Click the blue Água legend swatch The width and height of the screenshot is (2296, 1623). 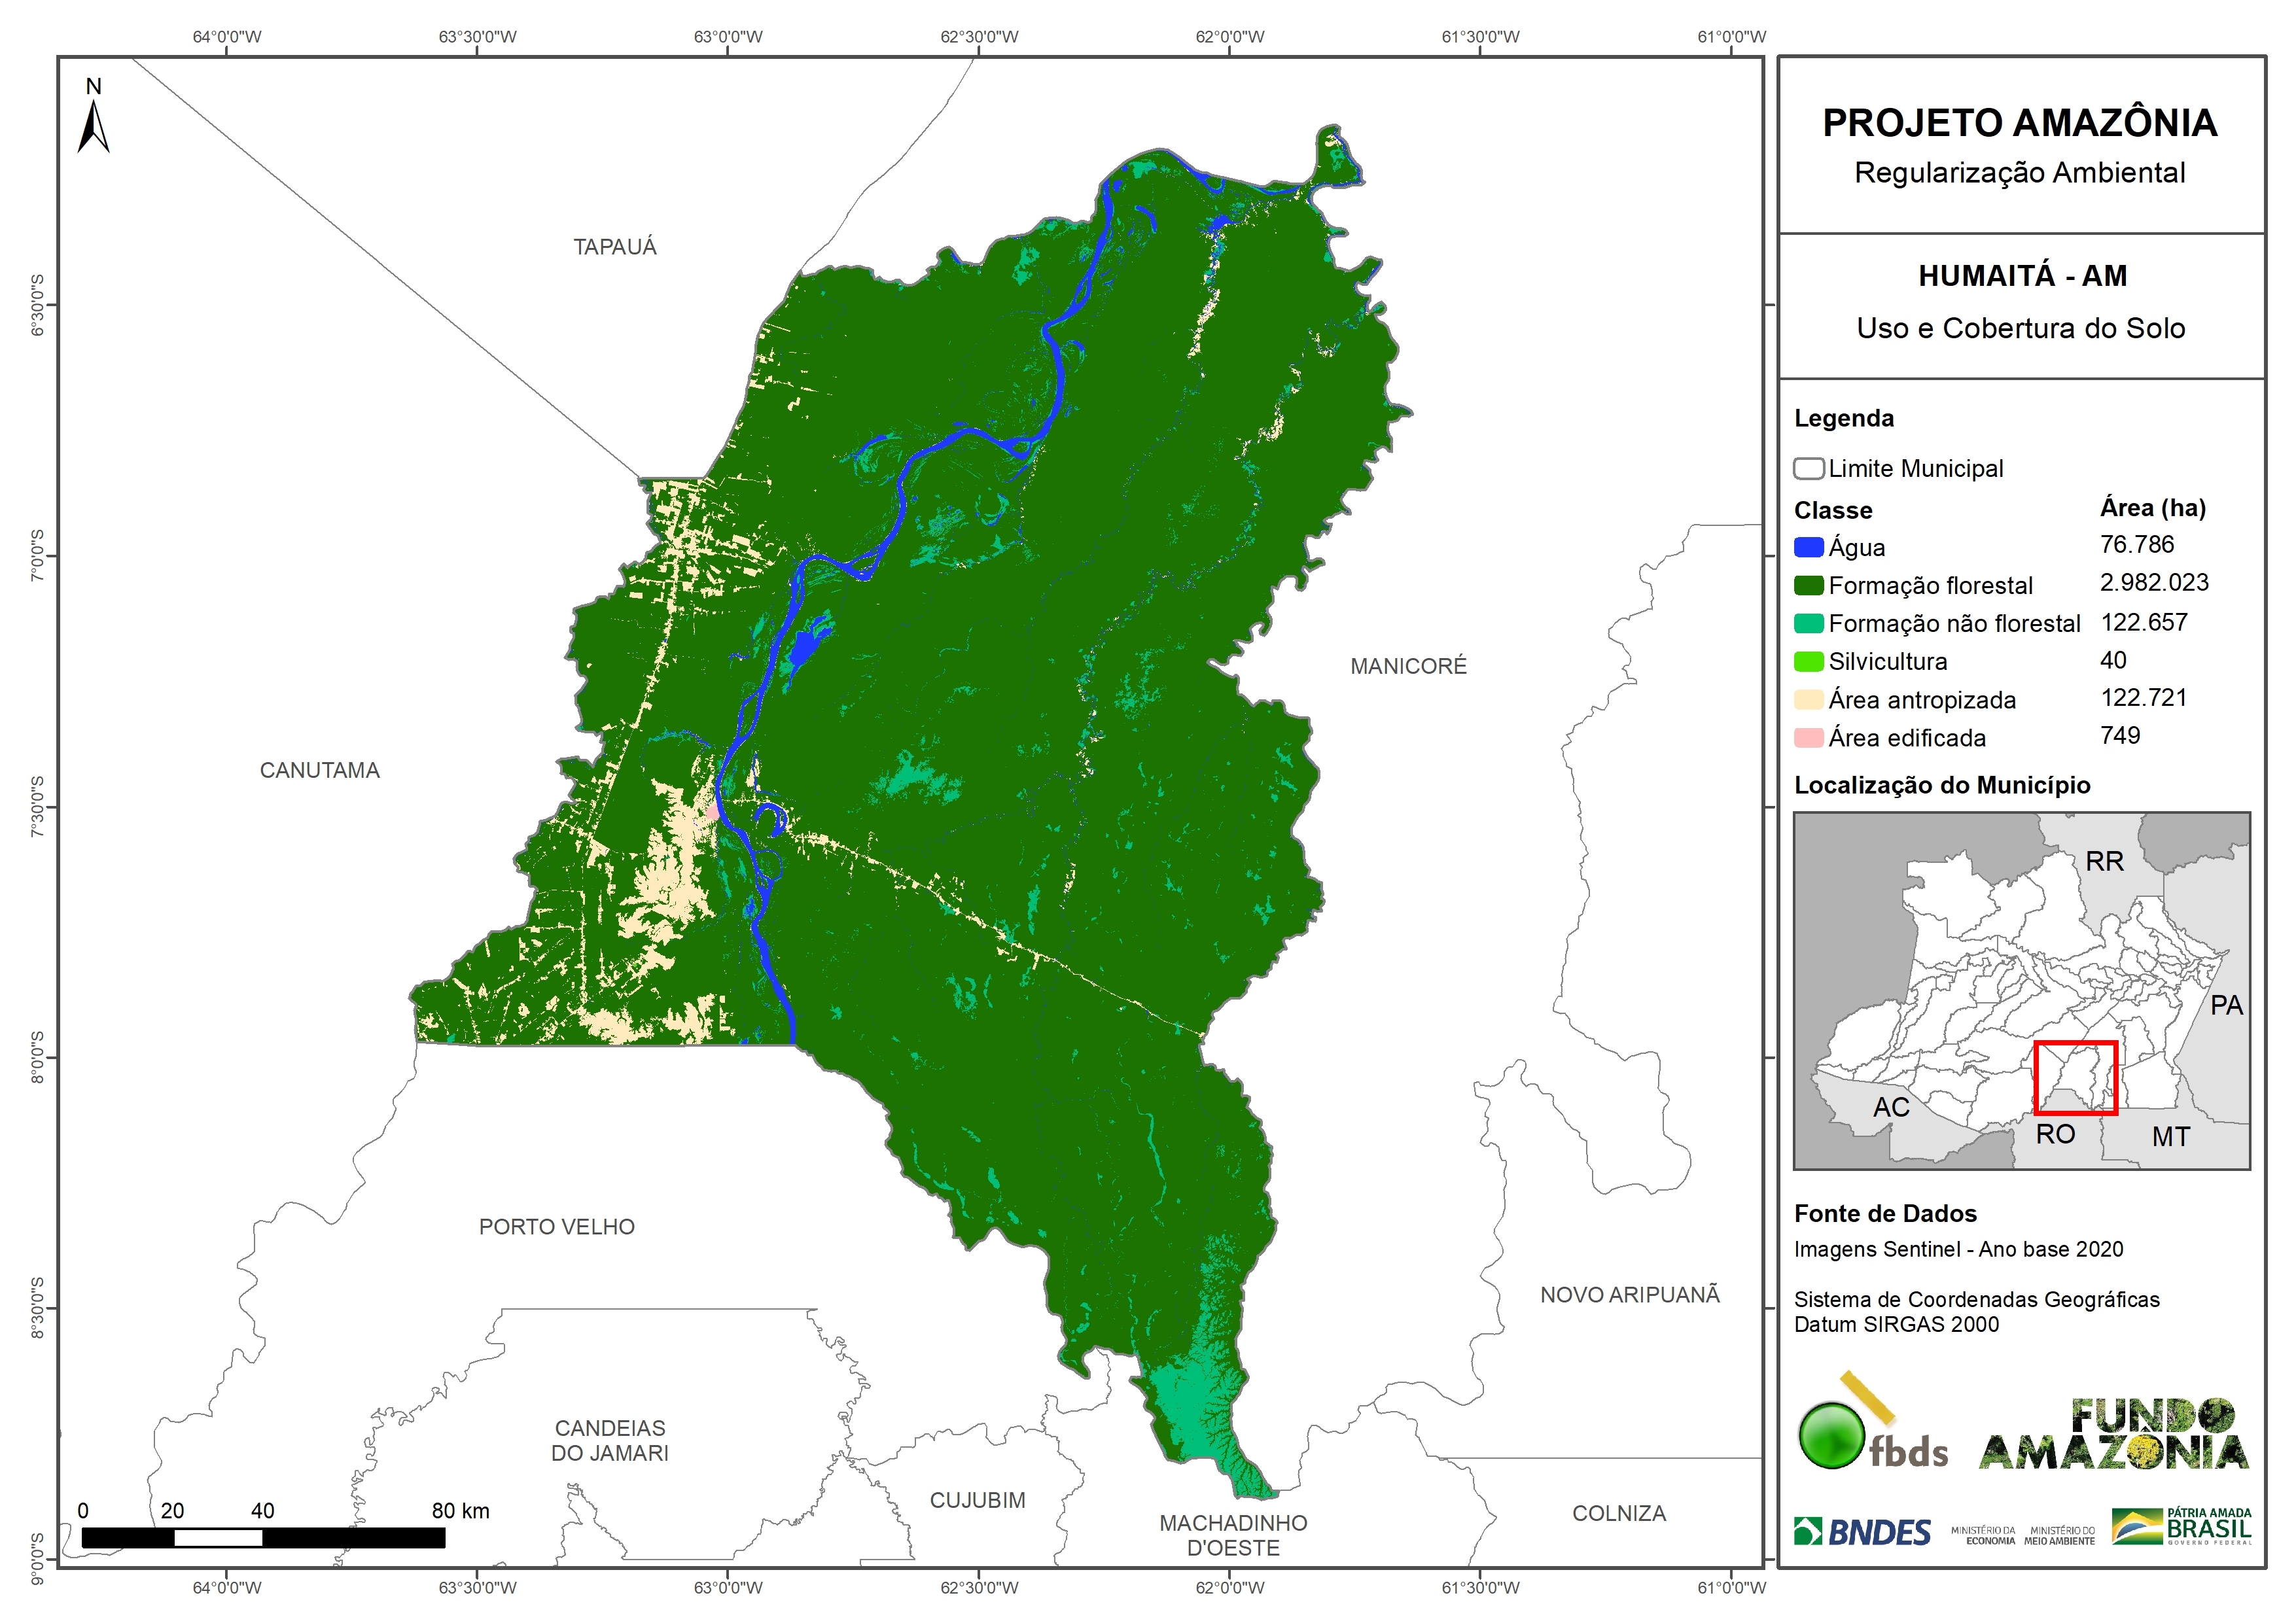tap(1808, 547)
